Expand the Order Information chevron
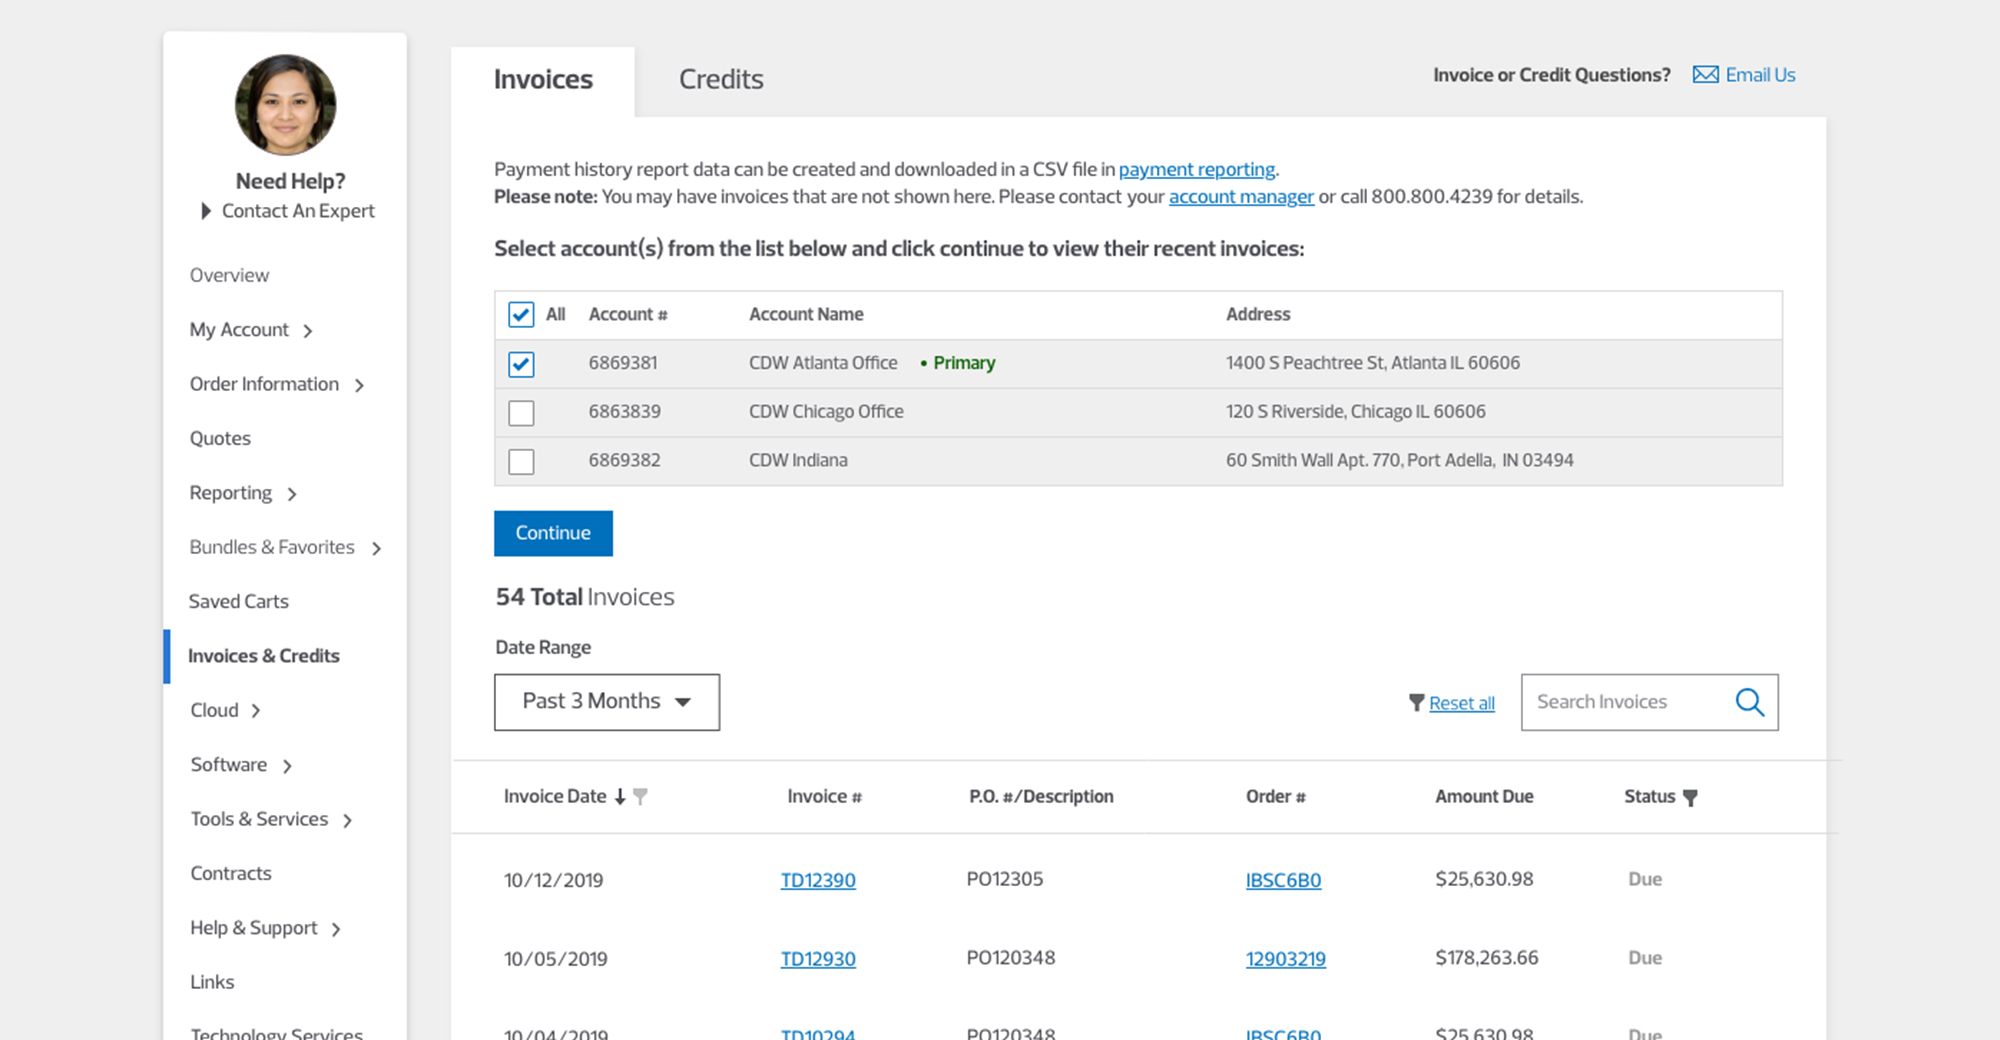 [x=359, y=386]
